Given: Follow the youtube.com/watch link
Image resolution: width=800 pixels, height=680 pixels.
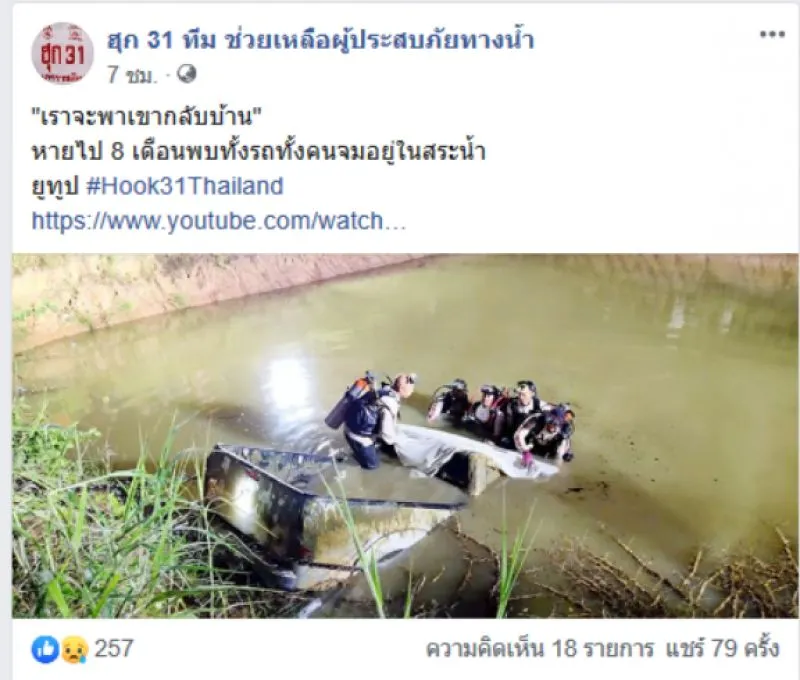Looking at the screenshot, I should (219, 221).
